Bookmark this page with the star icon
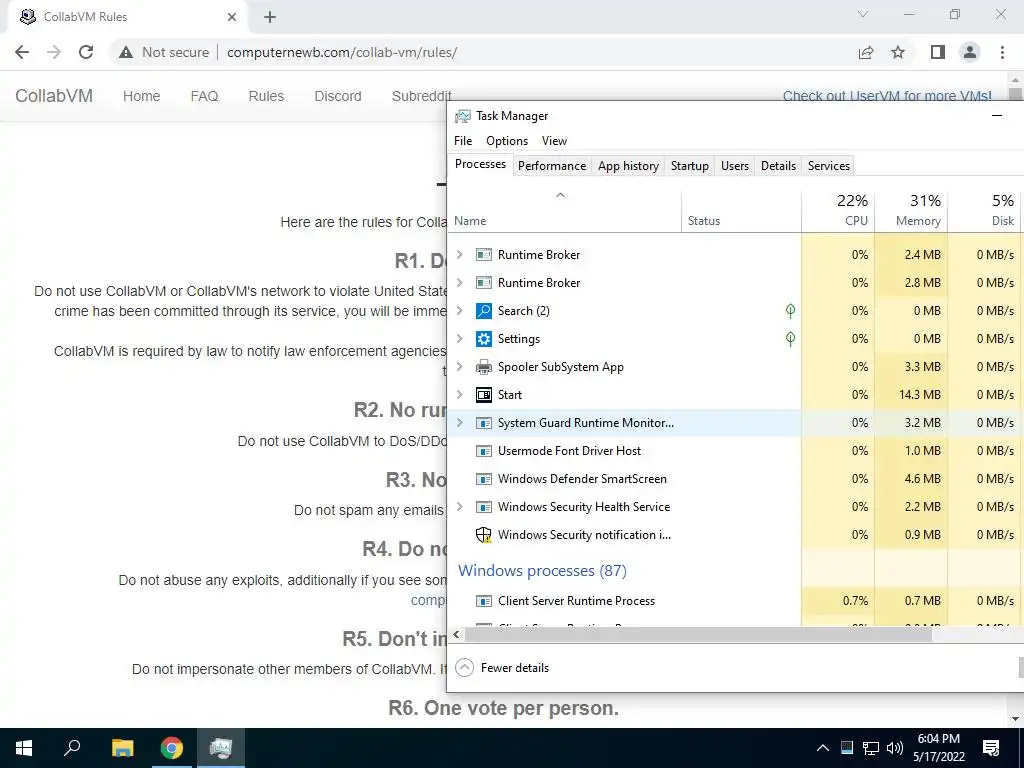The image size is (1024, 768). point(898,52)
